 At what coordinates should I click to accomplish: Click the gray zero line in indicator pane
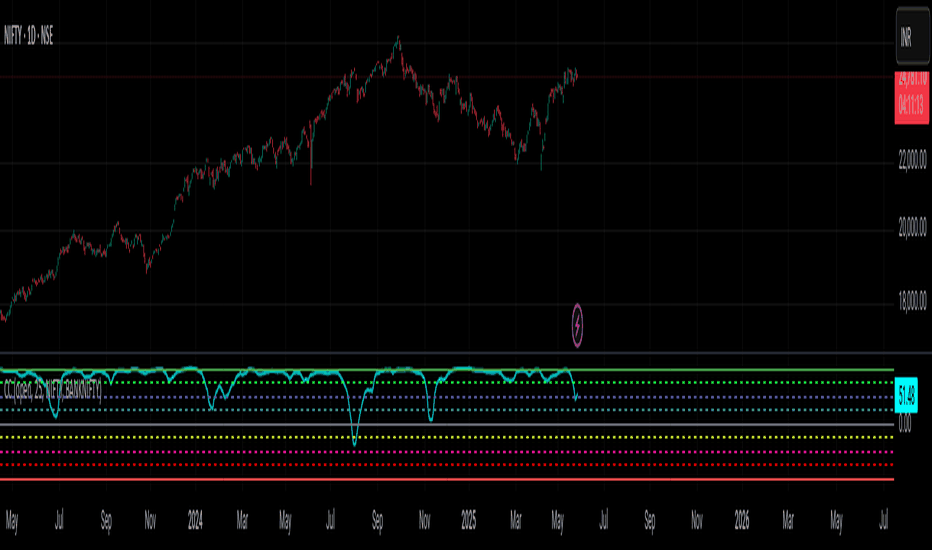pos(447,425)
